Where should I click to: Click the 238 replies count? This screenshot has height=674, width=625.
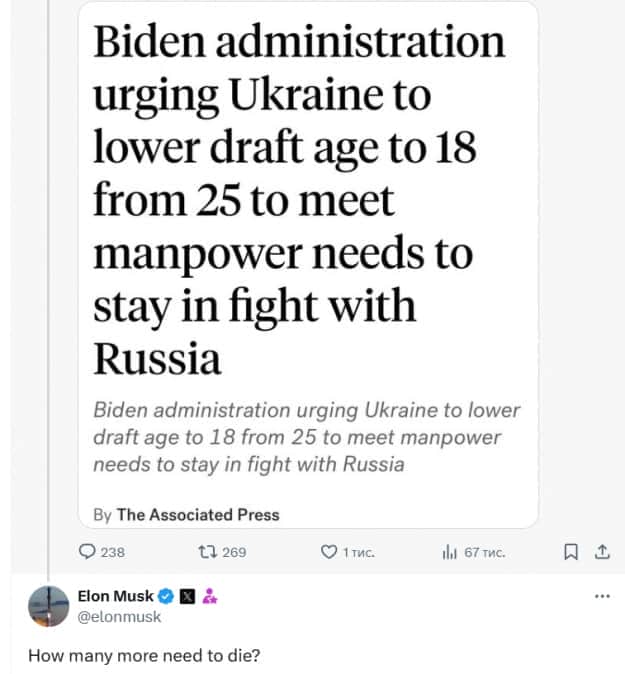pos(113,552)
